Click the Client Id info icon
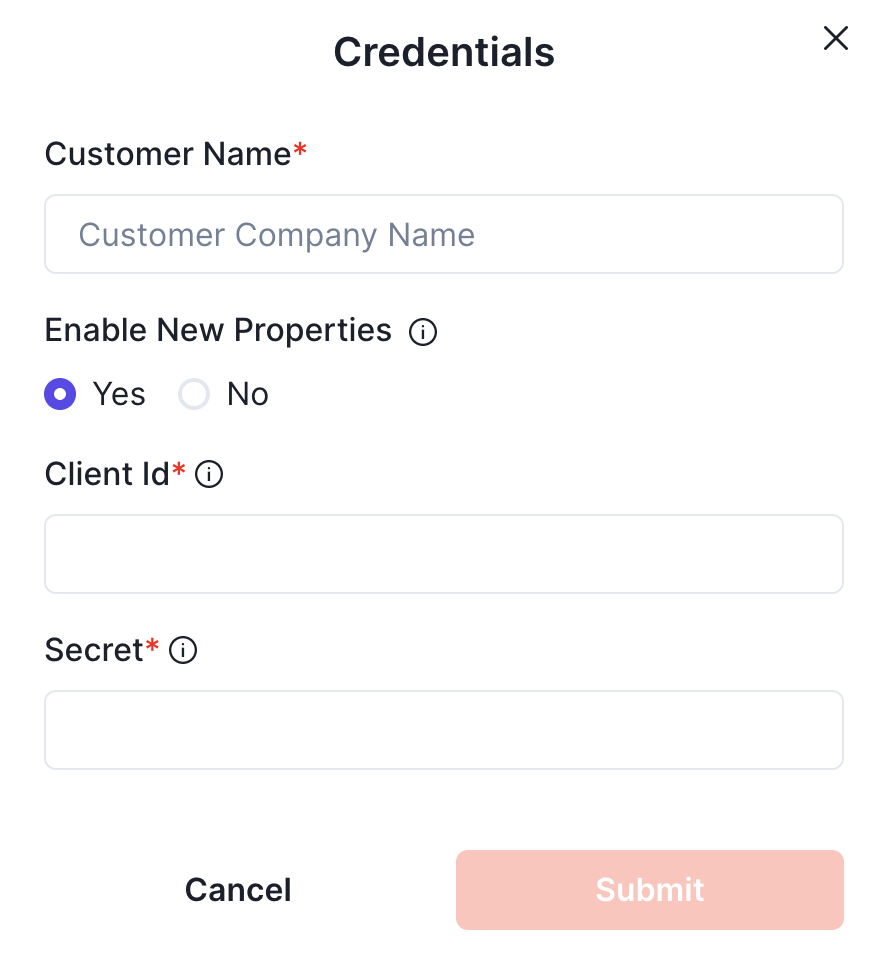The height and width of the screenshot is (958, 888). tap(209, 475)
